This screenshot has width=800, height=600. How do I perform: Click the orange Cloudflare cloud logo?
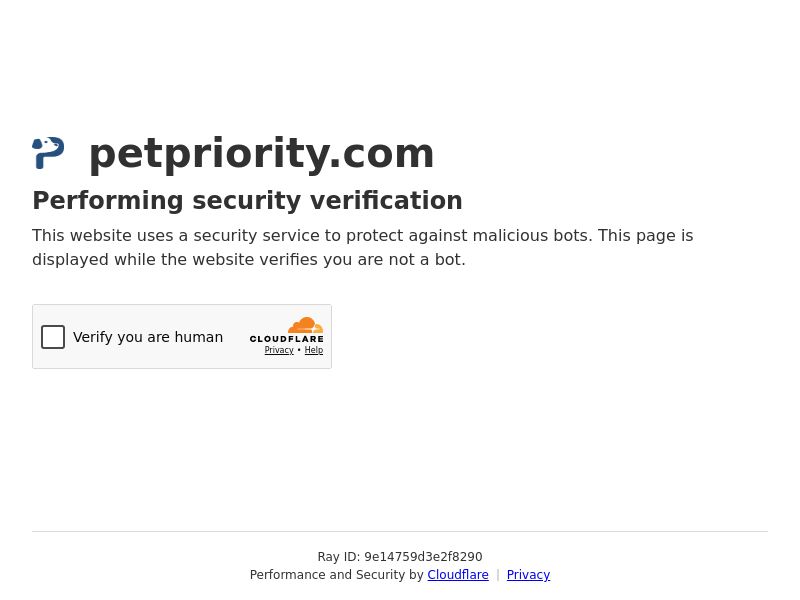click(305, 325)
